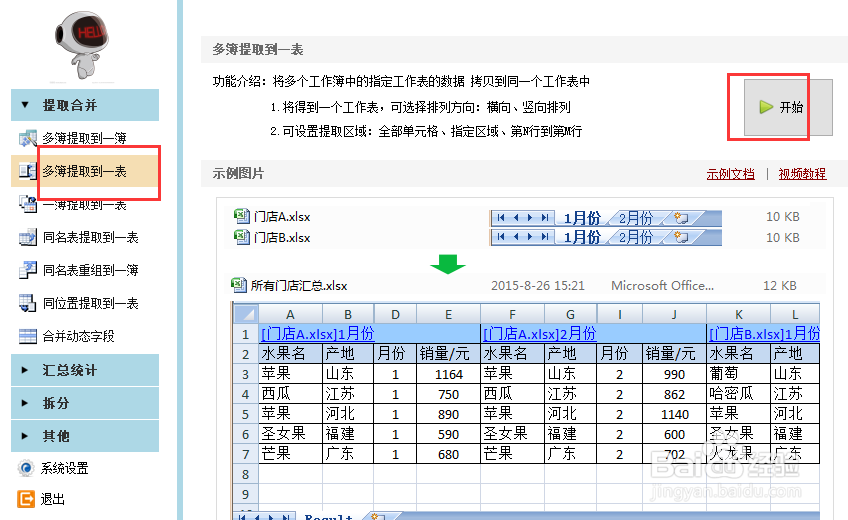Click the green play arrow icon

tap(766, 107)
